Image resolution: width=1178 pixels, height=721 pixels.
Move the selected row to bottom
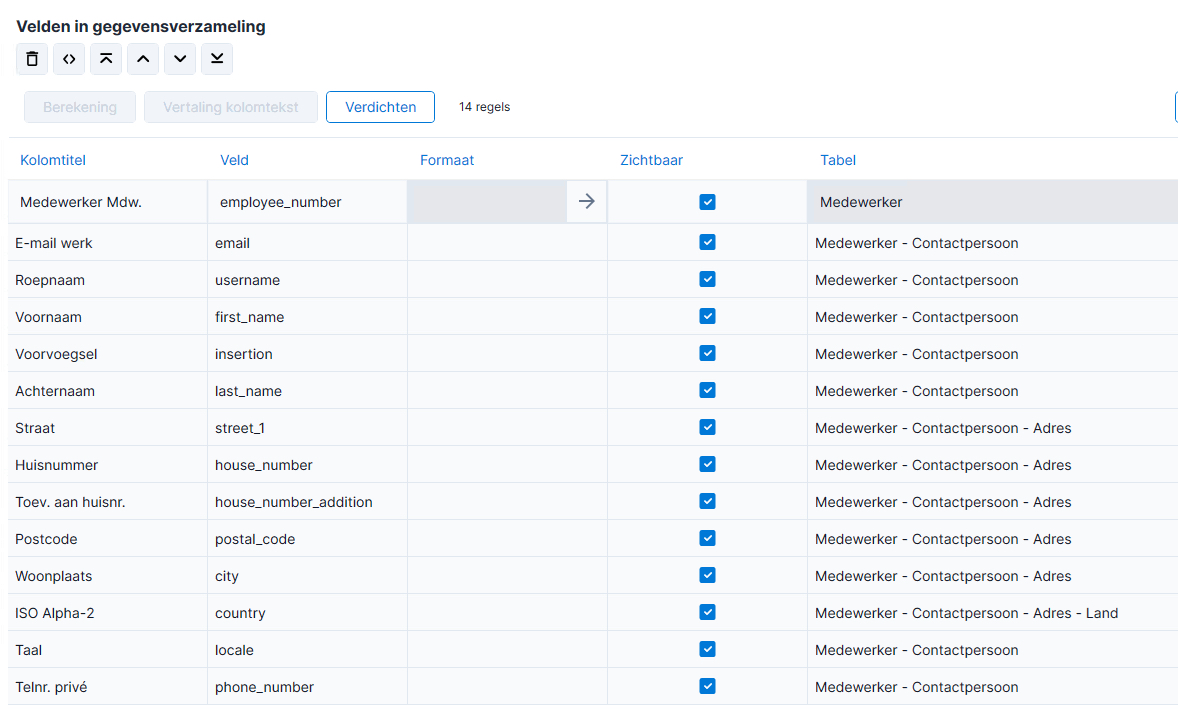[x=217, y=59]
